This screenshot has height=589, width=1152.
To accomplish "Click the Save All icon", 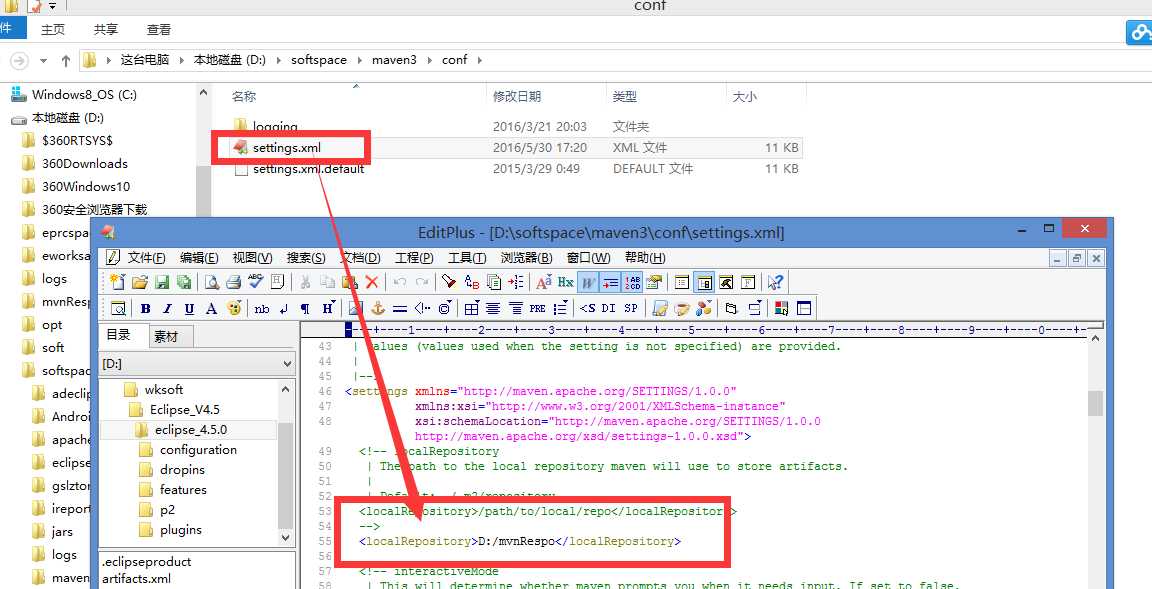I will click(x=184, y=282).
